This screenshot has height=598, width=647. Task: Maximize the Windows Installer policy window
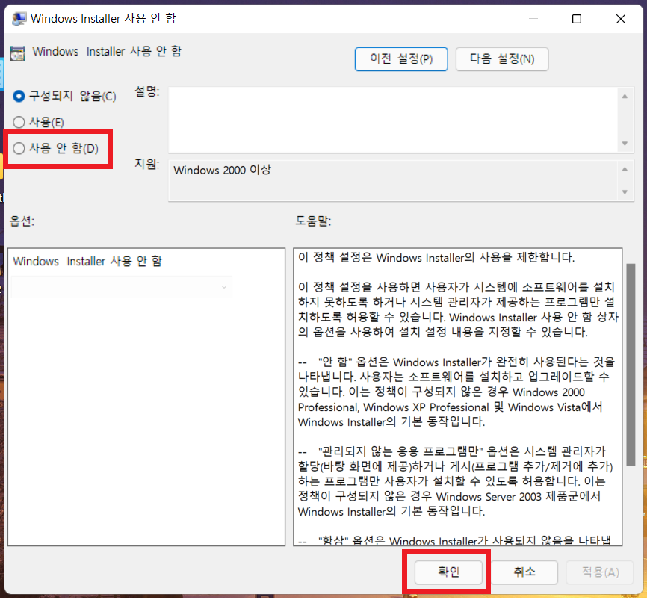pos(576,19)
